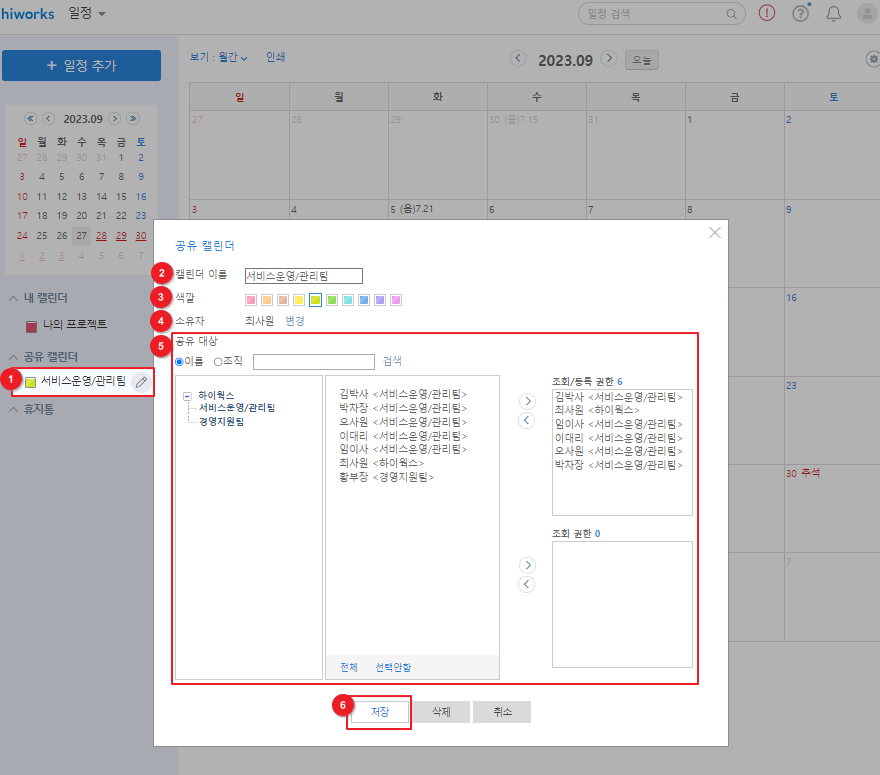
Task: Select 황부장 <경영지원팀> in user list
Action: pos(387,477)
